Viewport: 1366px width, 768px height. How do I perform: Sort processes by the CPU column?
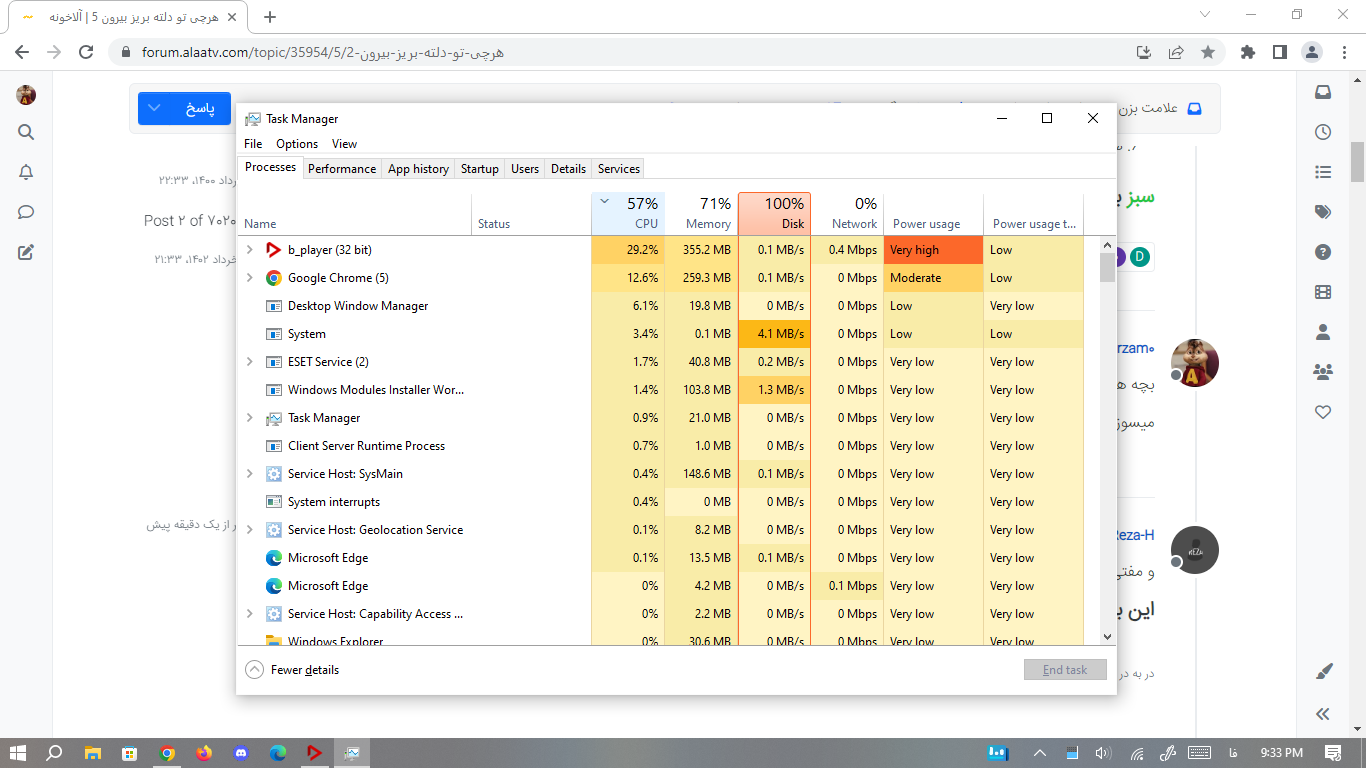628,214
